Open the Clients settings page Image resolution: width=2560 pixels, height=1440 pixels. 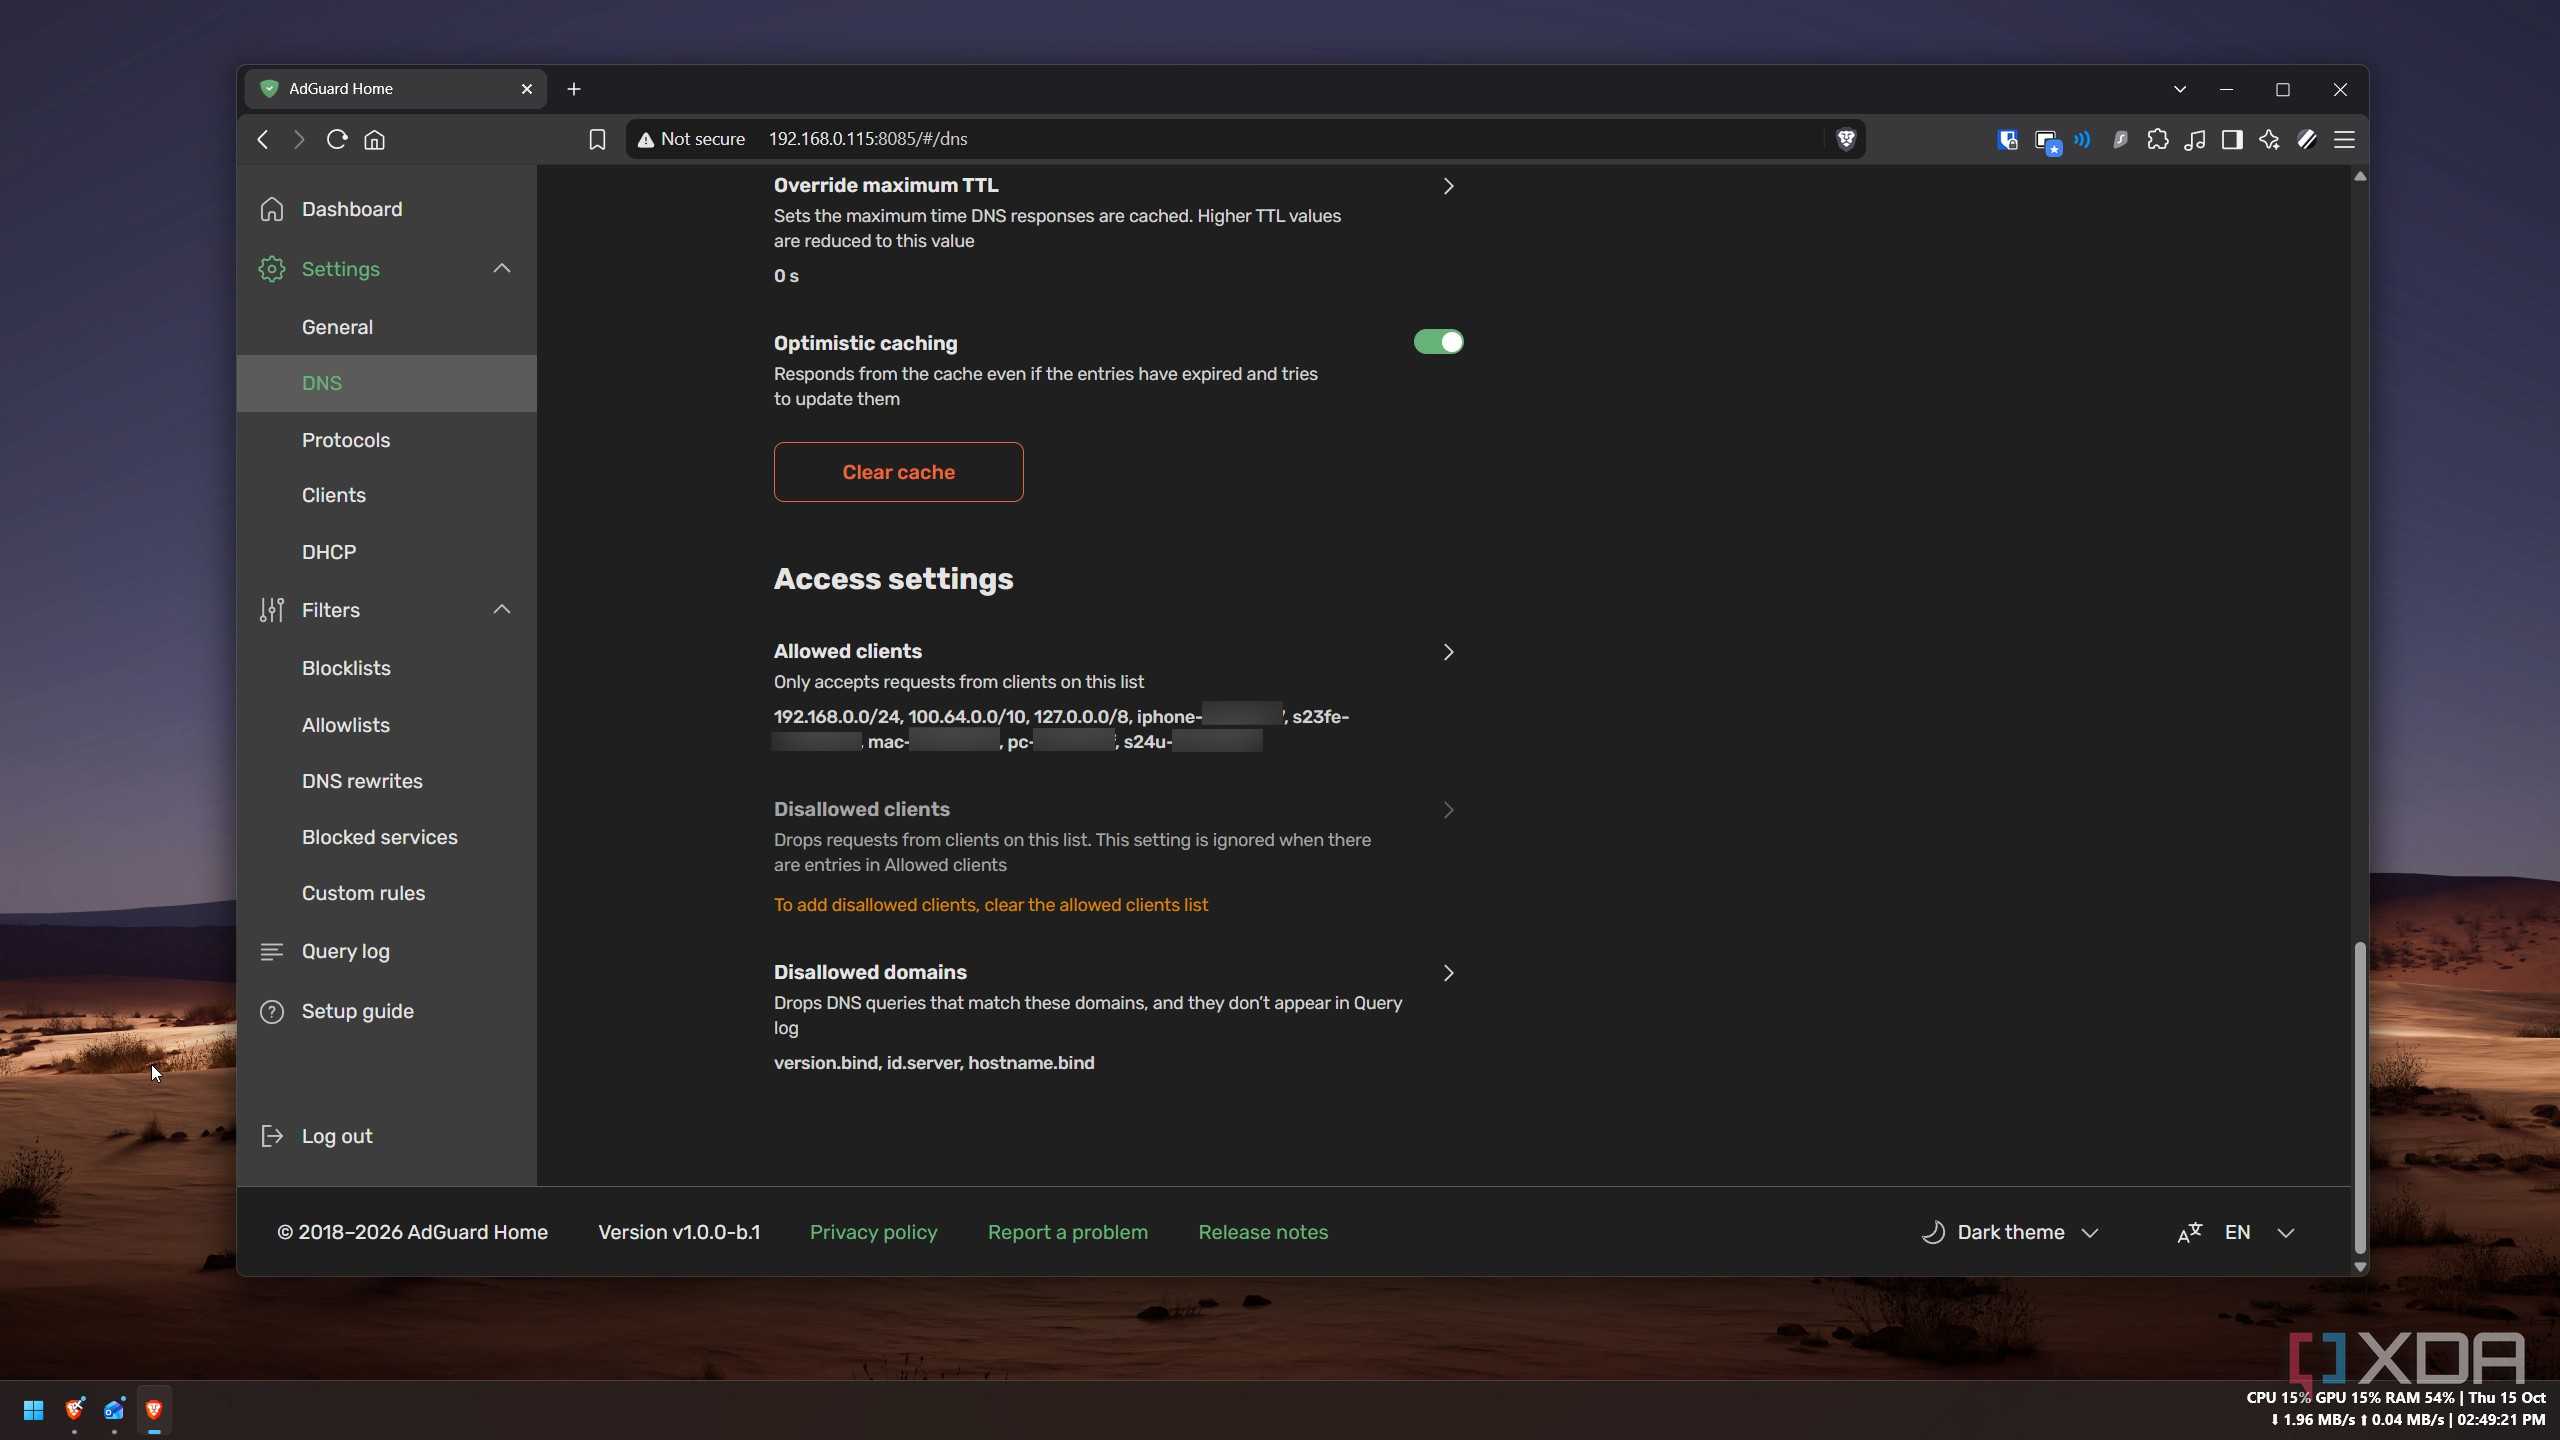point(334,495)
